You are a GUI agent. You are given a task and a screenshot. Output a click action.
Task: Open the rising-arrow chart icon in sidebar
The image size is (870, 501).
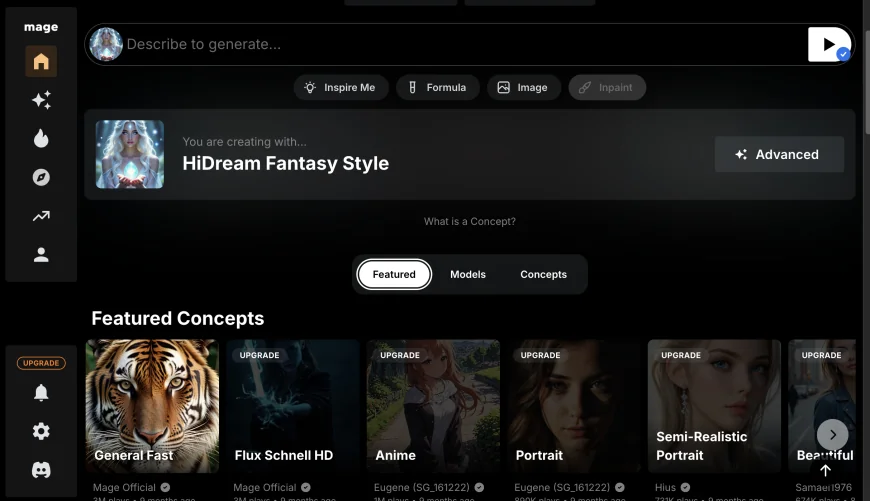[x=41, y=216]
